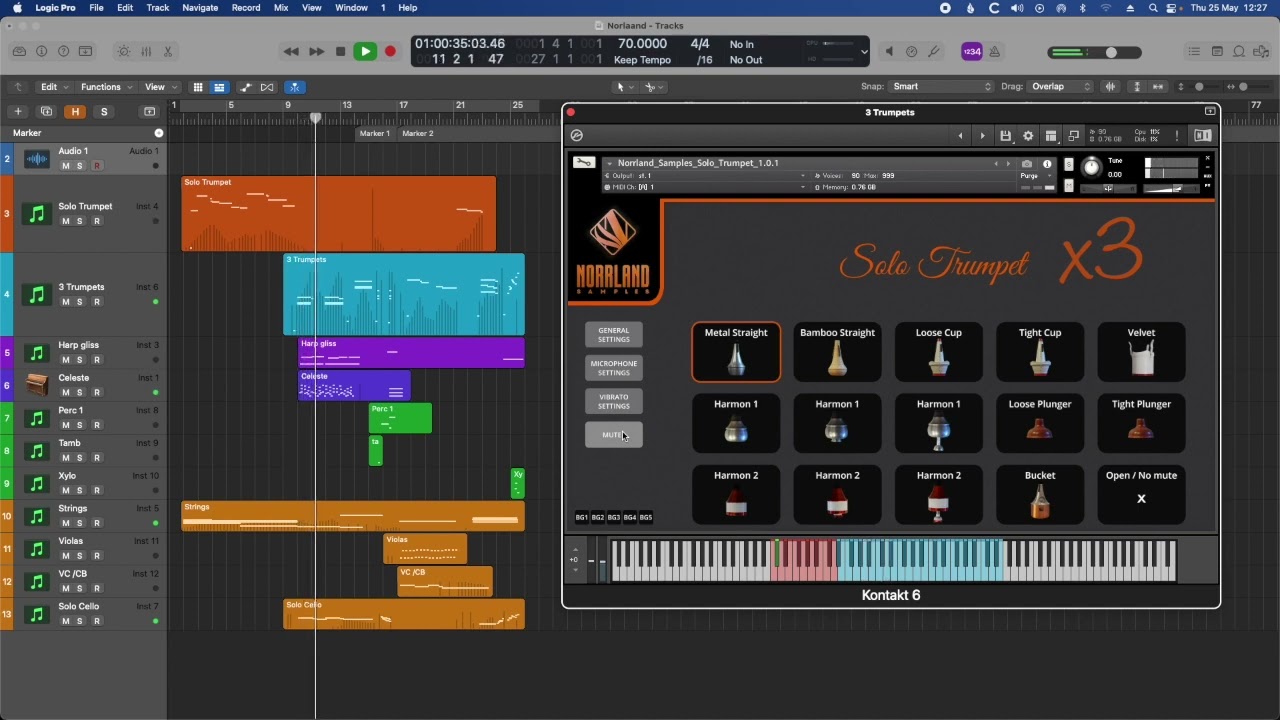
Task: Open GENERAL SETTINGS in Norrland plugin
Action: pos(614,335)
